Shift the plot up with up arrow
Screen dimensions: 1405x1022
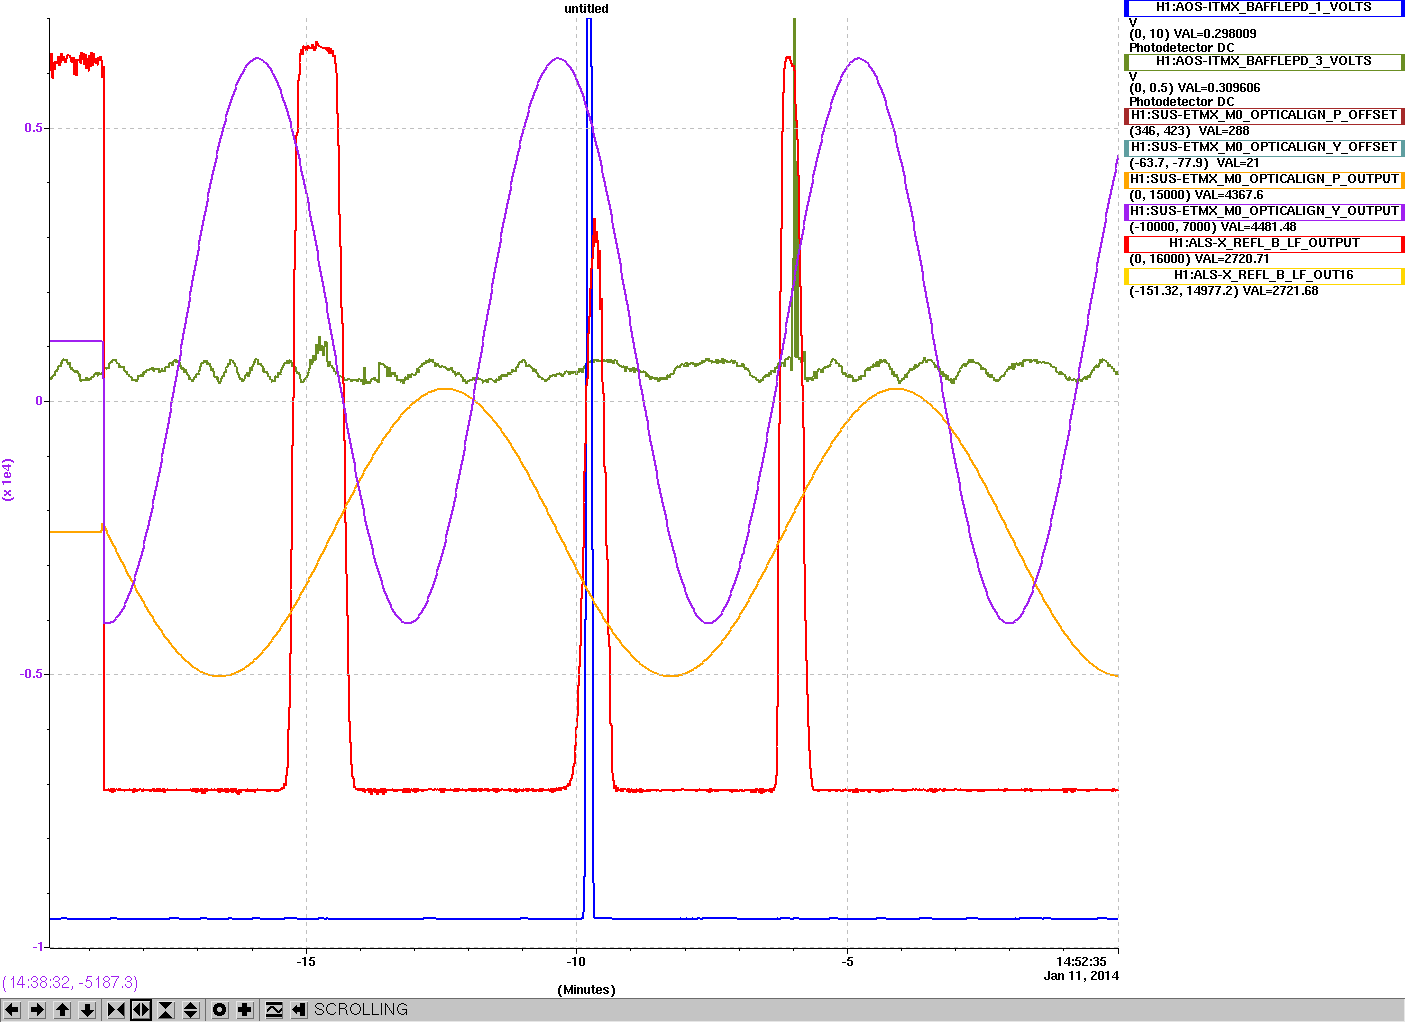62,1010
